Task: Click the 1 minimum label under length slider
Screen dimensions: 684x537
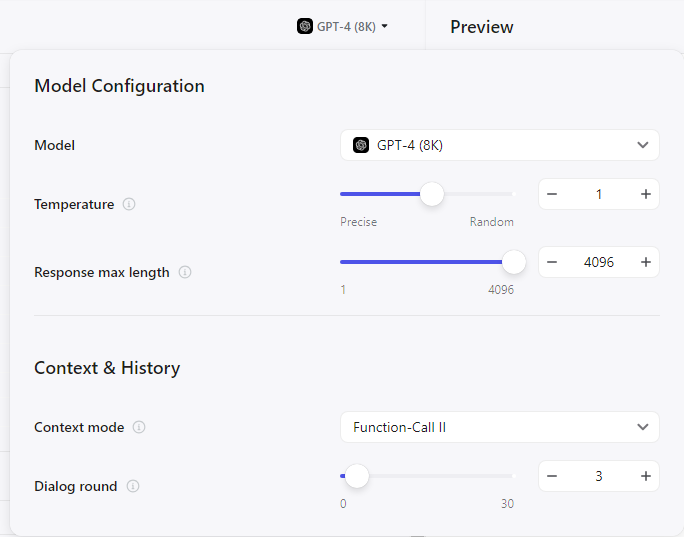Action: (x=343, y=290)
